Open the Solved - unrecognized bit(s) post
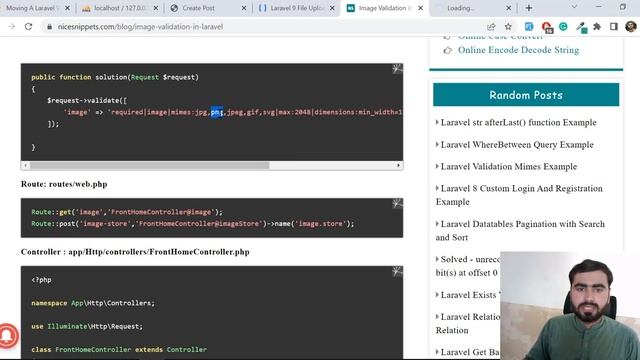Screen dimensions: 640x360 click(468, 266)
